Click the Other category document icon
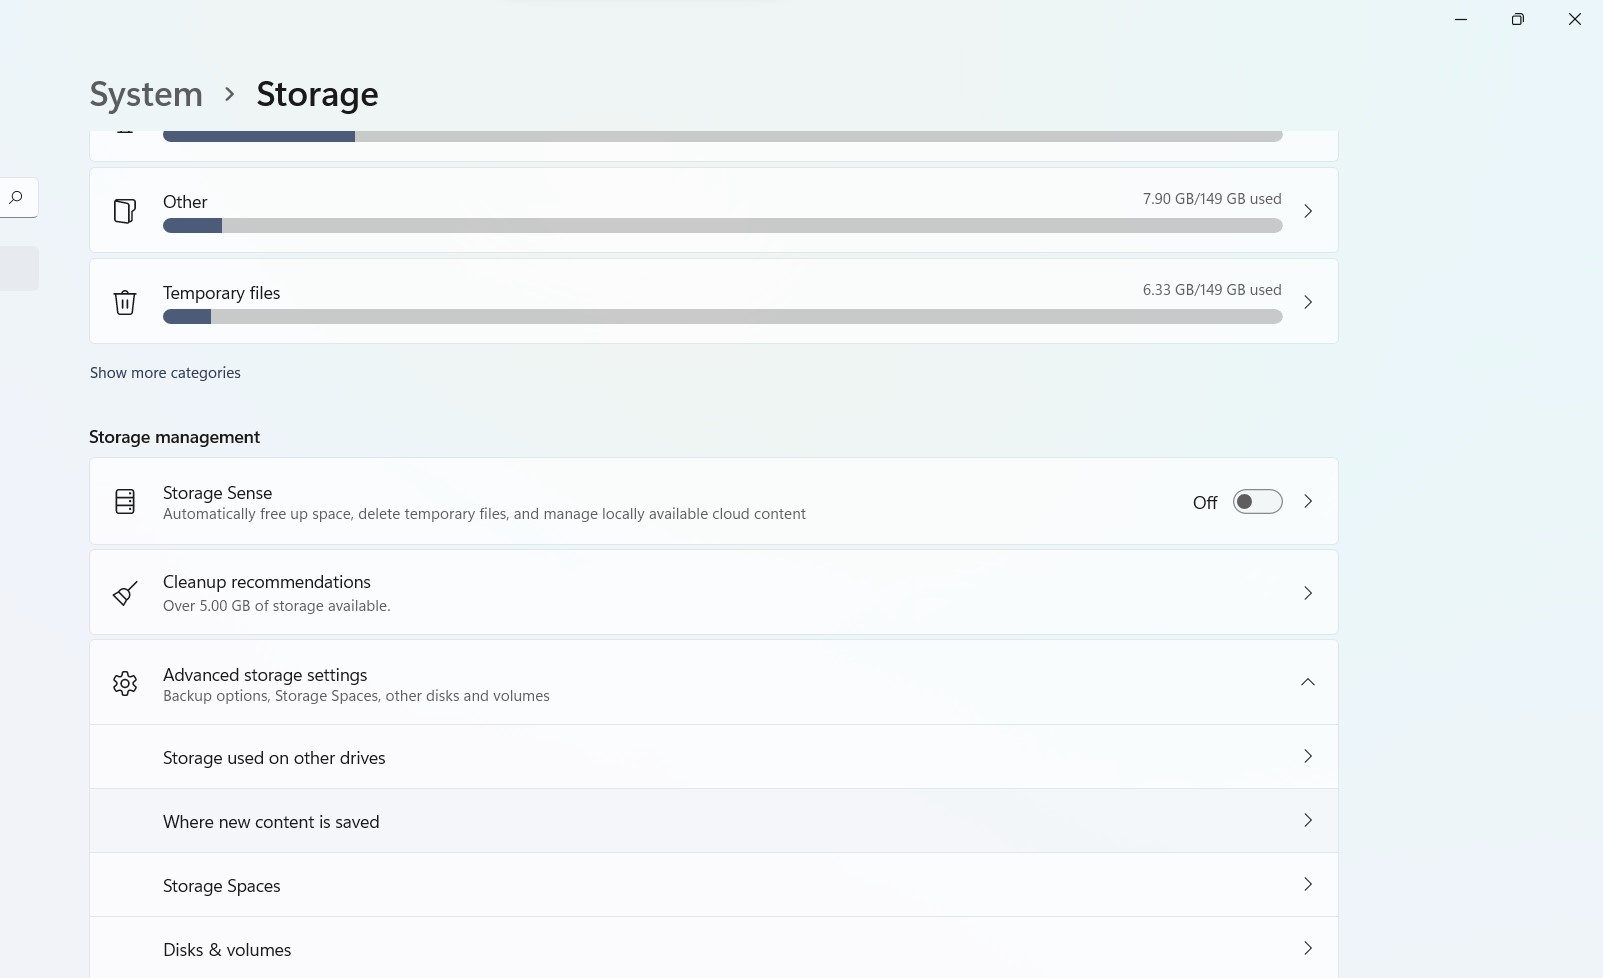 [125, 211]
